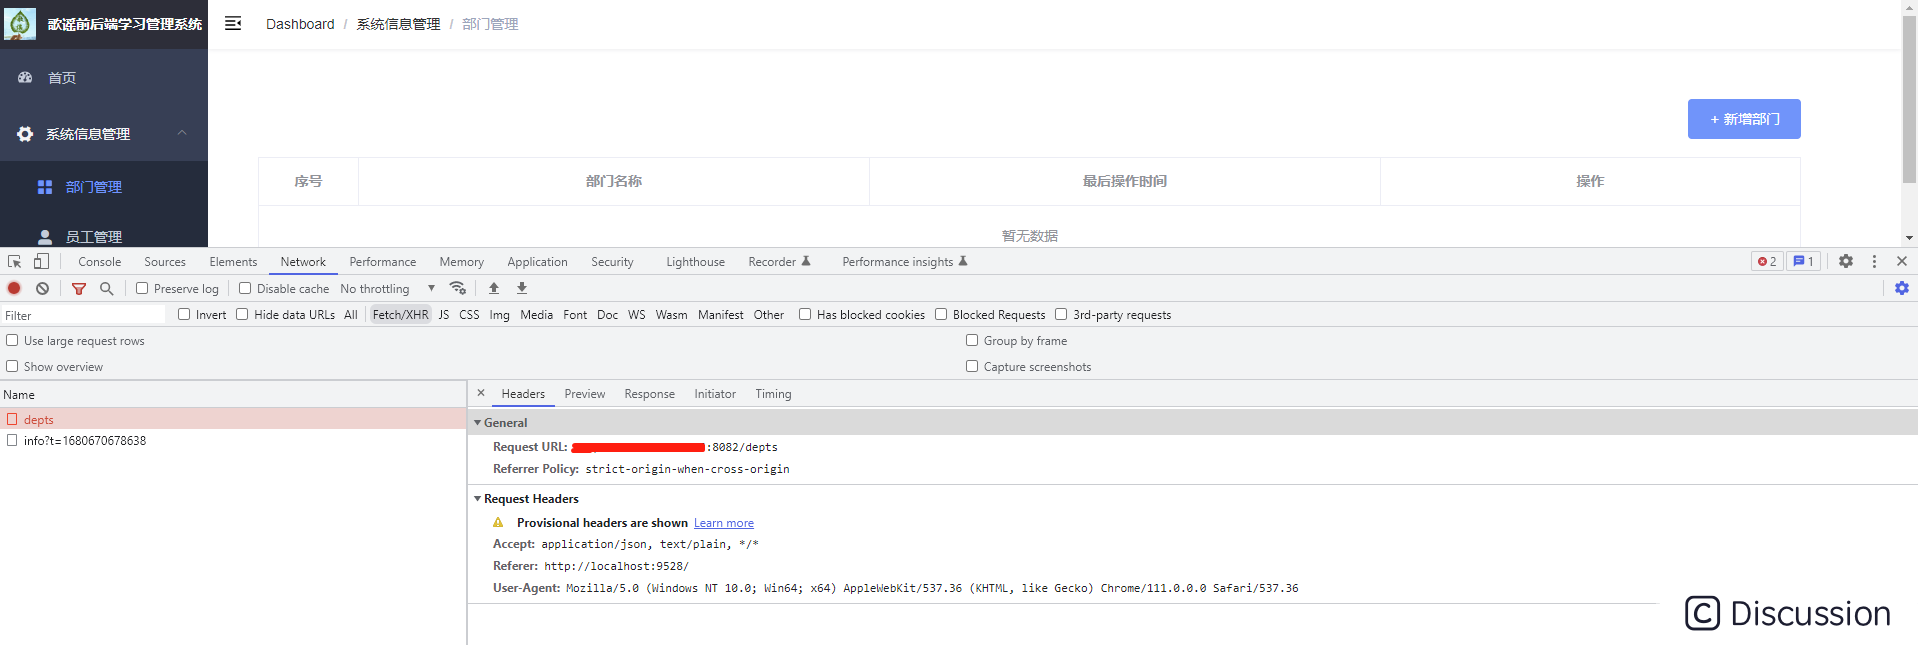Filter requests by Fetch/XHR

[x=400, y=314]
